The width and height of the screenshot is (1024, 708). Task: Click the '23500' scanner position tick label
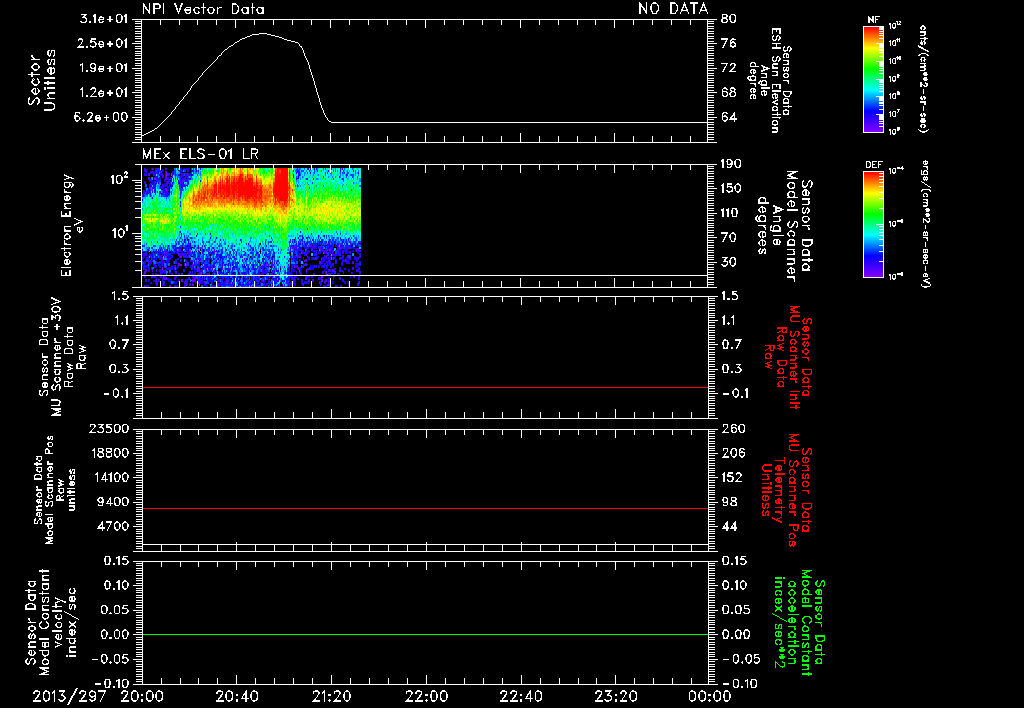pos(110,428)
